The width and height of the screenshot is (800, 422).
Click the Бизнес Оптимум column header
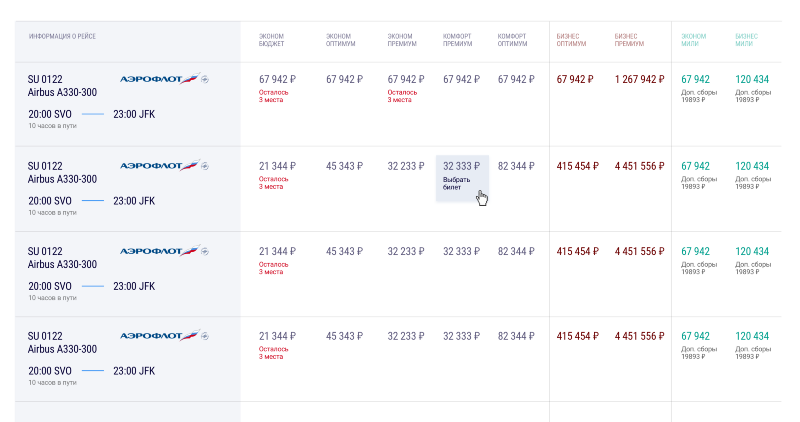(571, 40)
